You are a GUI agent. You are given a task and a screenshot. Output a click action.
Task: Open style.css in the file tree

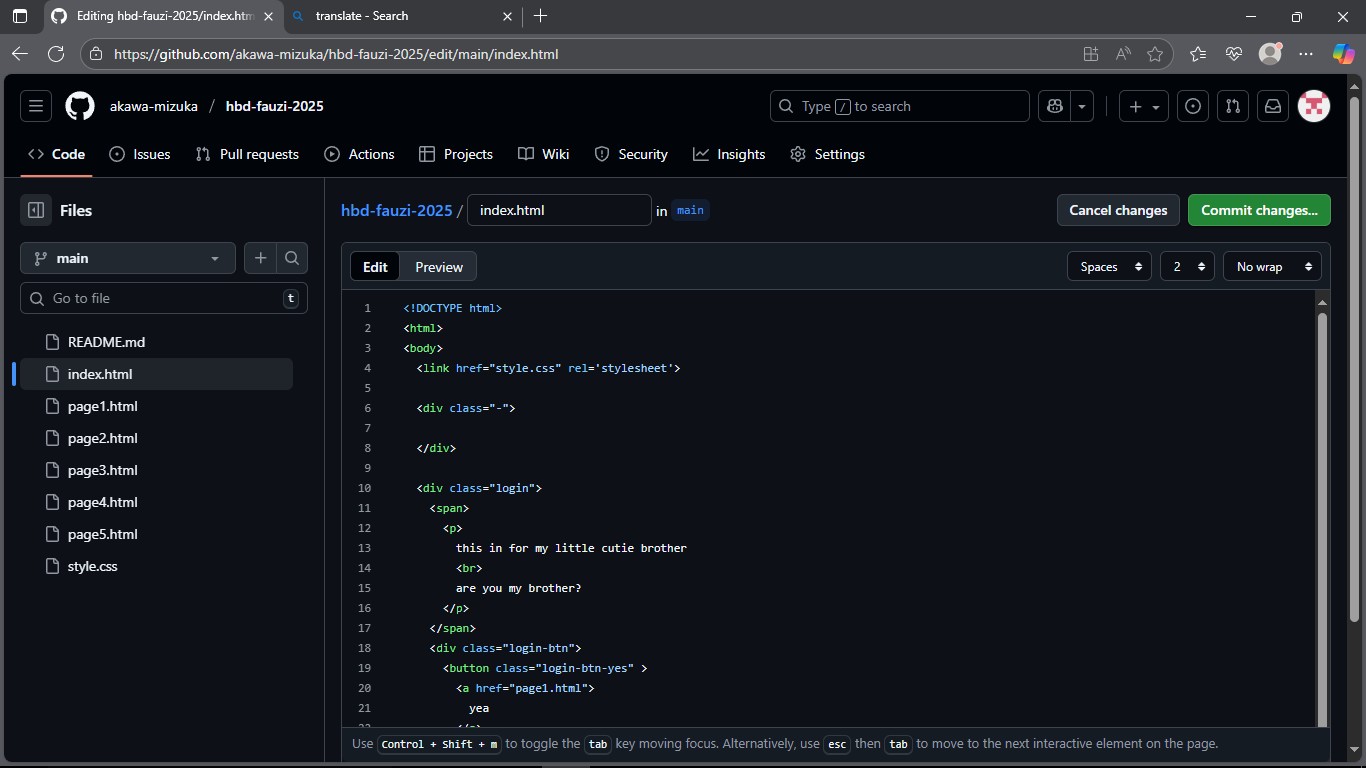(x=92, y=566)
